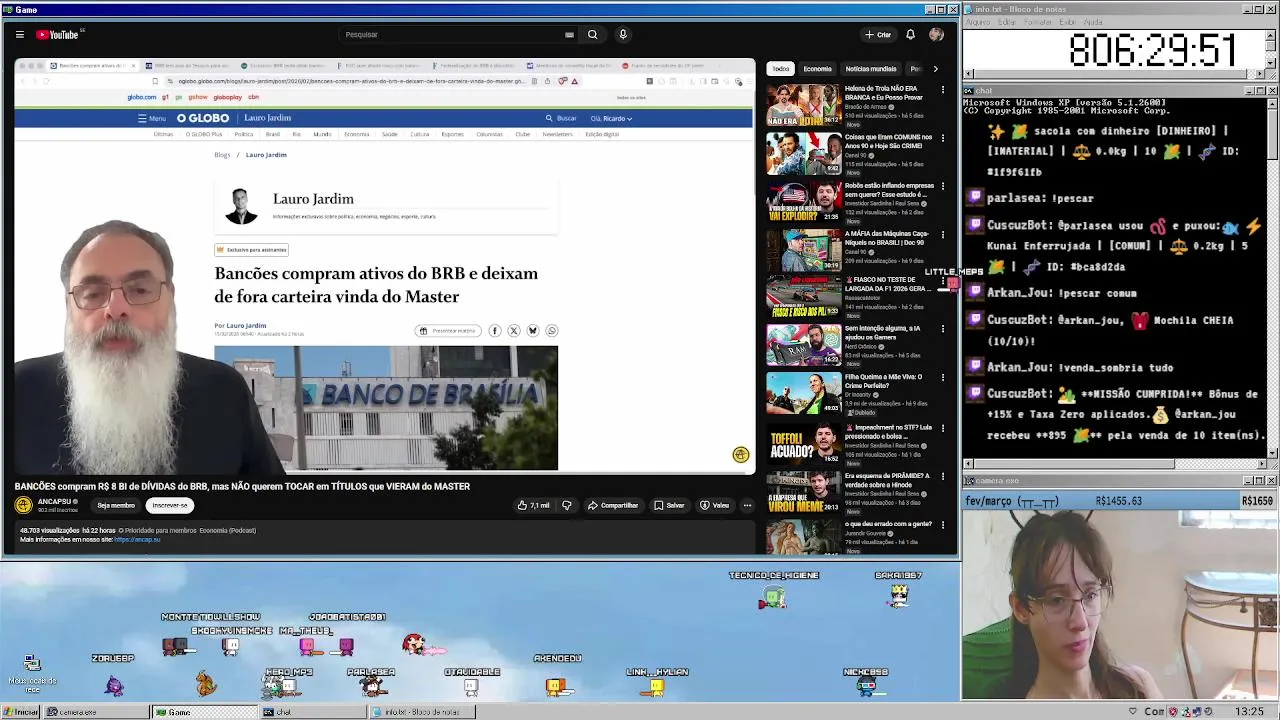Screen dimensions: 1280x720
Task: Open the TOFFOLI ACUADO video thumbnail
Action: point(804,443)
